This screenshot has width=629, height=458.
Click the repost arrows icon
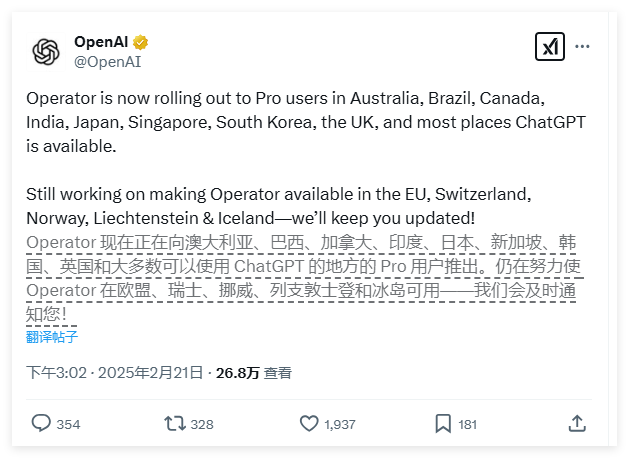pos(175,423)
